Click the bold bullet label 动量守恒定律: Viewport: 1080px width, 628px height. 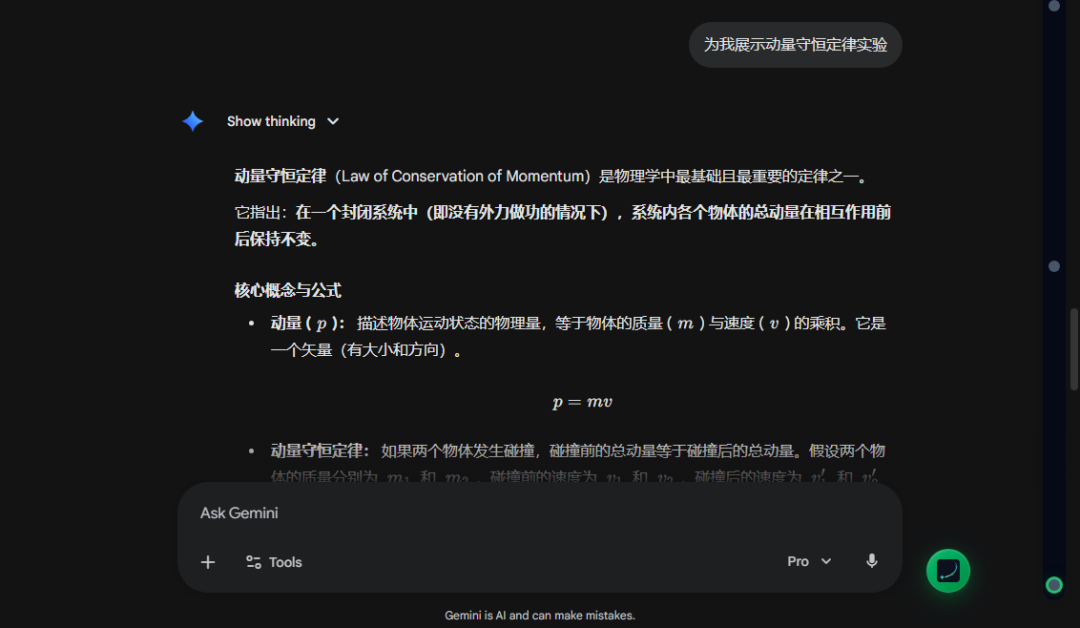[320, 451]
